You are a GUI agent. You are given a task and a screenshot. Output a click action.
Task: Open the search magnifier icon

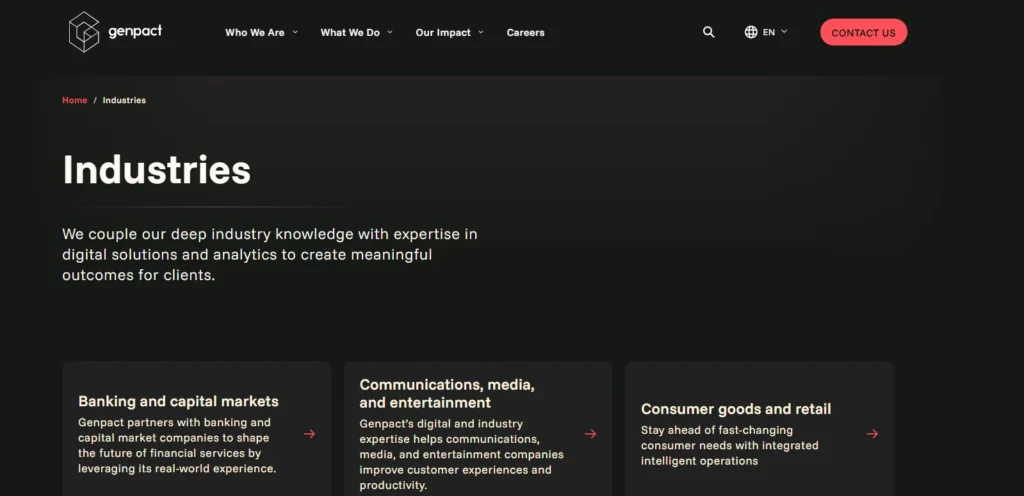(x=709, y=32)
